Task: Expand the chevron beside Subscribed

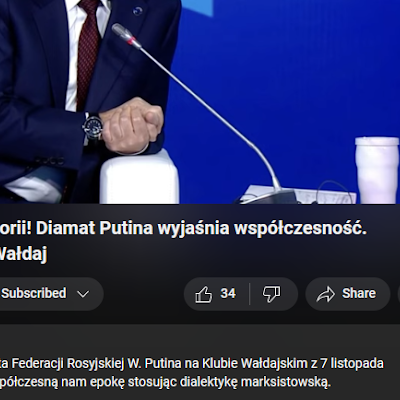Action: (x=83, y=294)
